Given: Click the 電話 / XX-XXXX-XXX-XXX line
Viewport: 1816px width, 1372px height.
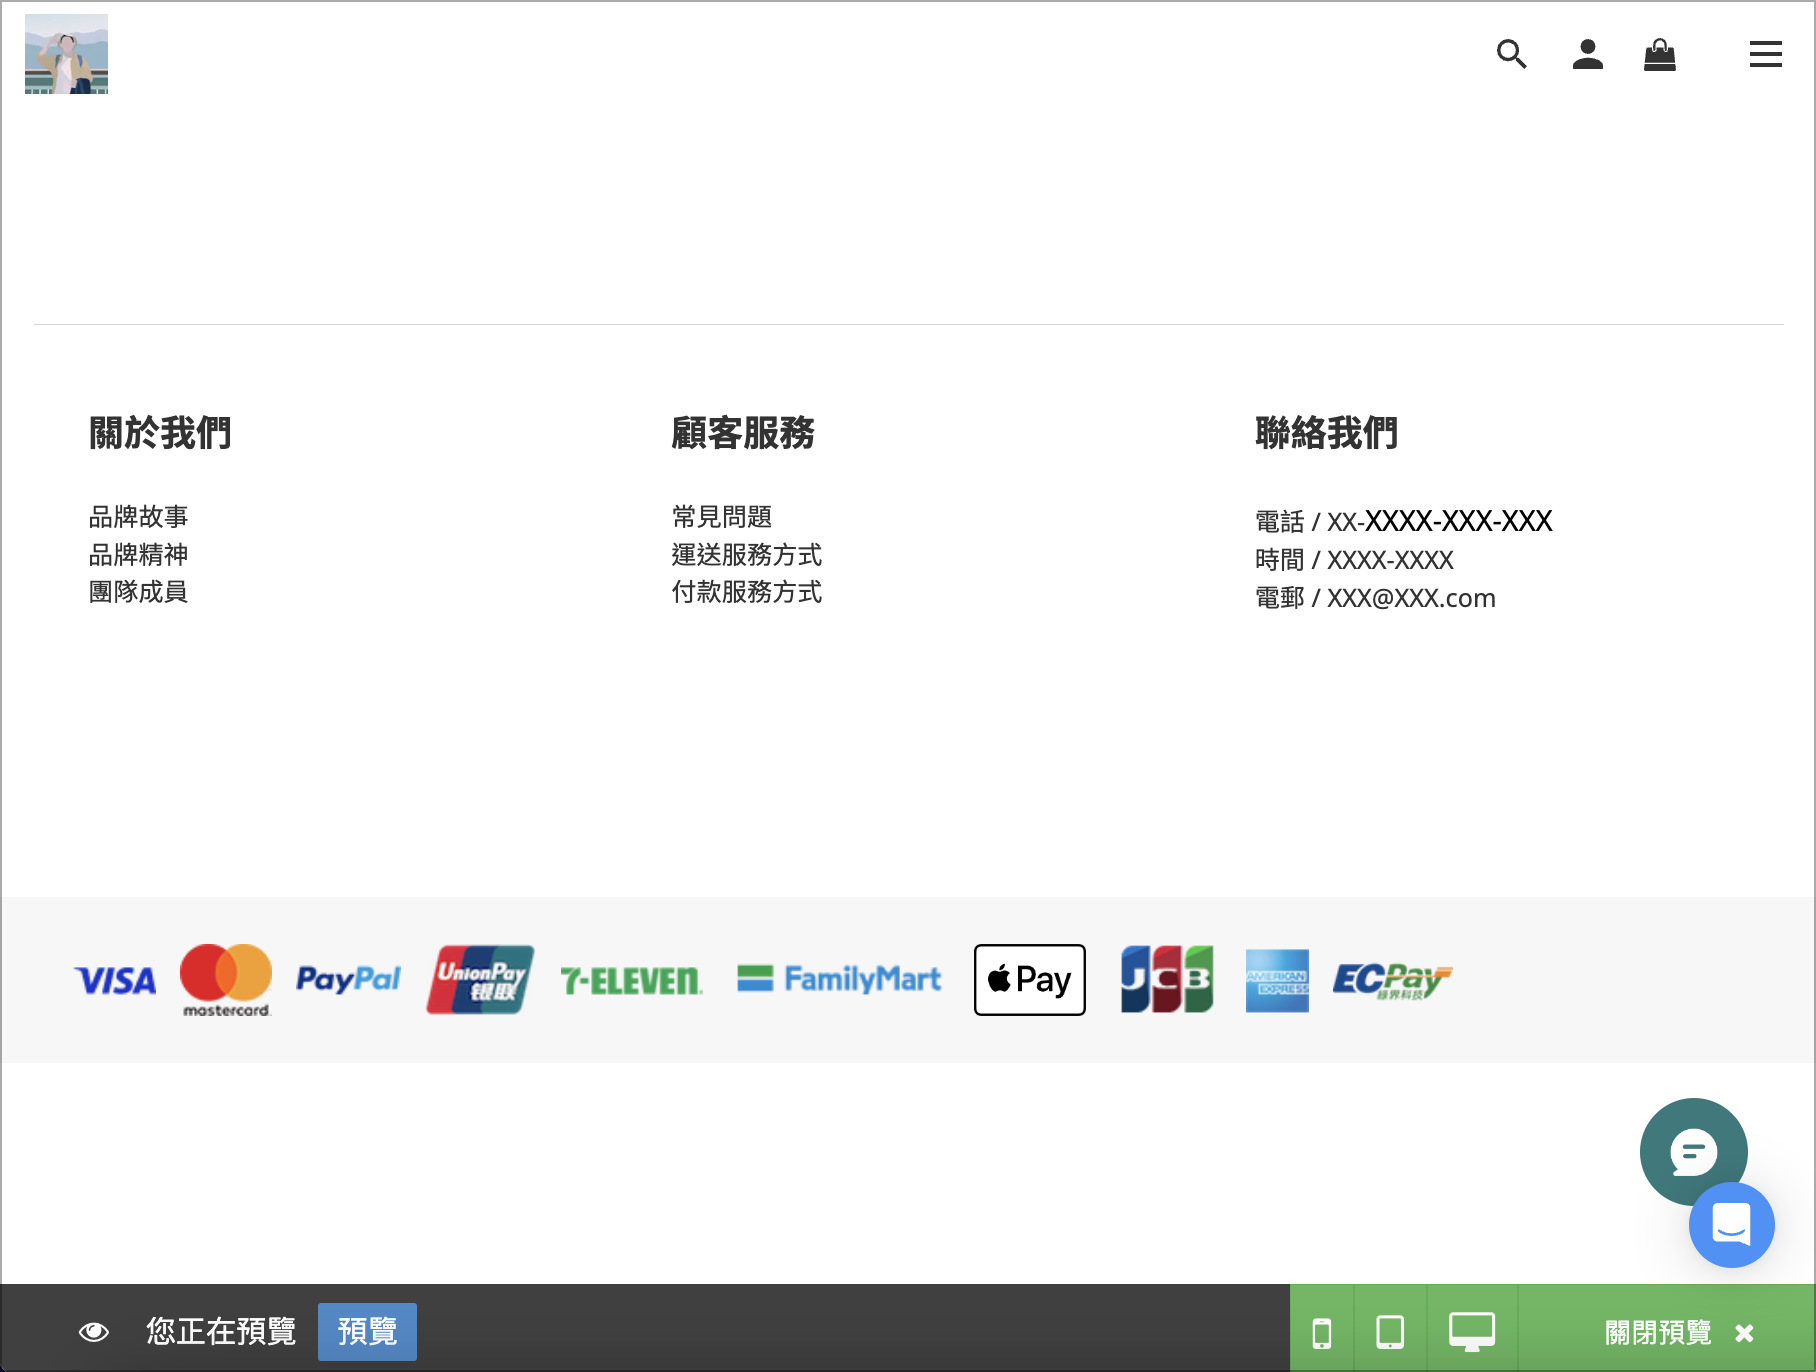Looking at the screenshot, I should pos(1403,521).
